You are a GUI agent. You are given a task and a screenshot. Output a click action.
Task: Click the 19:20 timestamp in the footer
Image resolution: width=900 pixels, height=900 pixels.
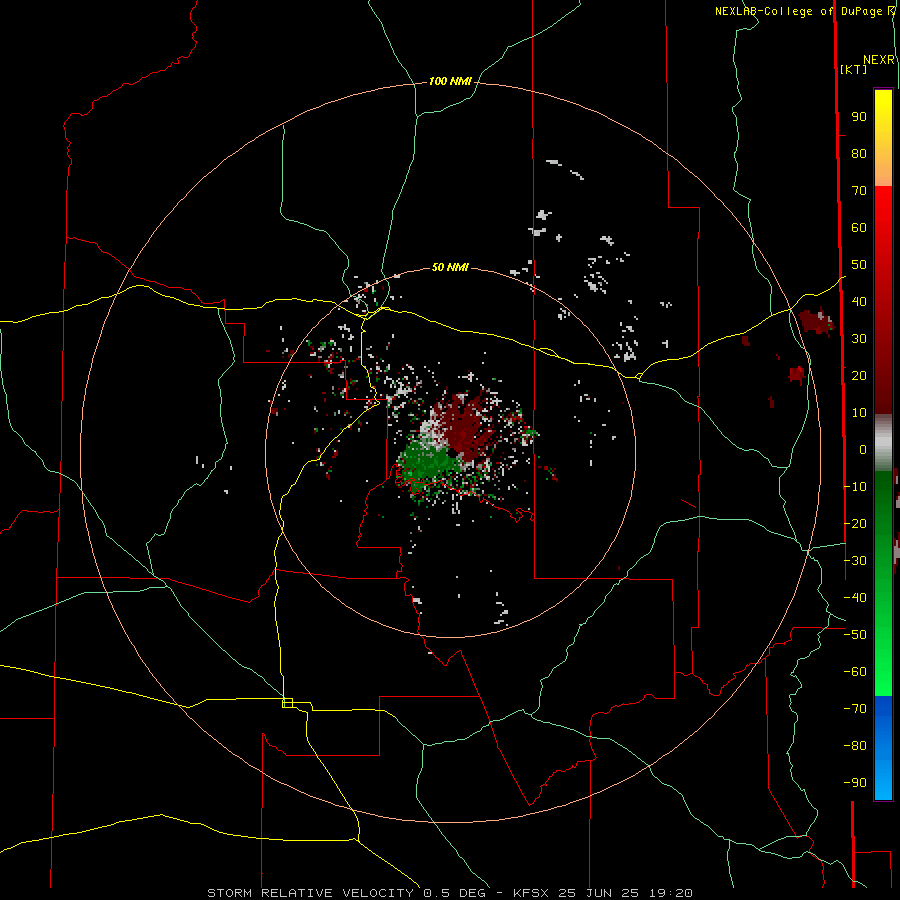click(670, 893)
